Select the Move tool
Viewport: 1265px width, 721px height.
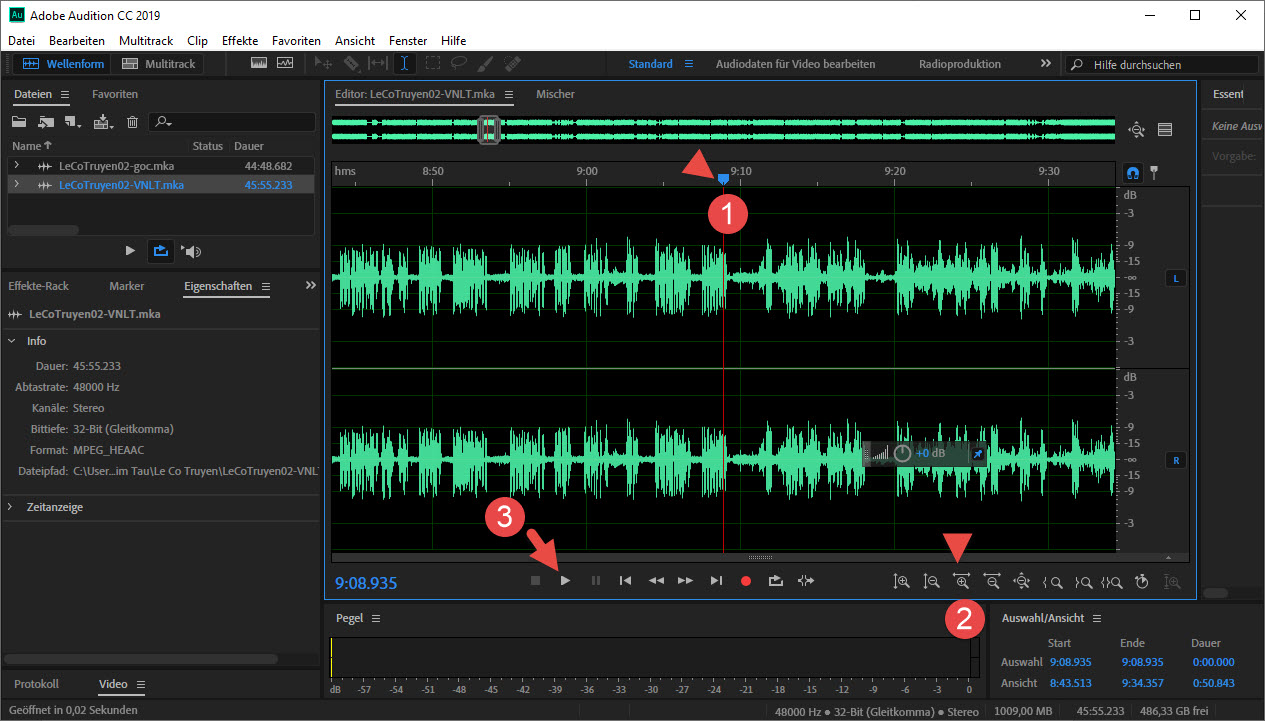324,63
